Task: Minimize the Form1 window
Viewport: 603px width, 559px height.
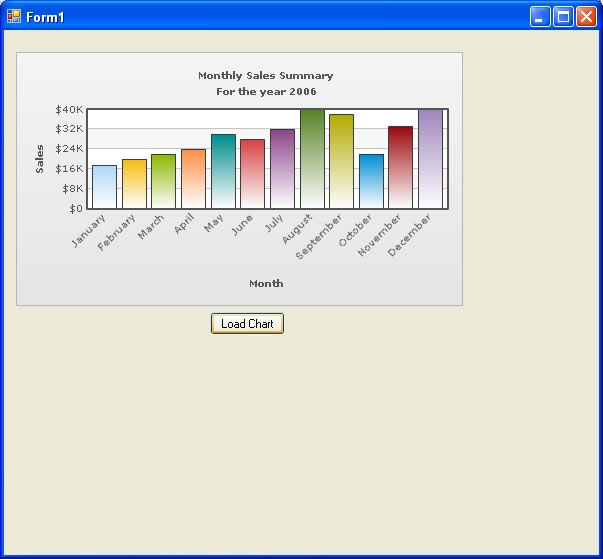Action: tap(540, 16)
